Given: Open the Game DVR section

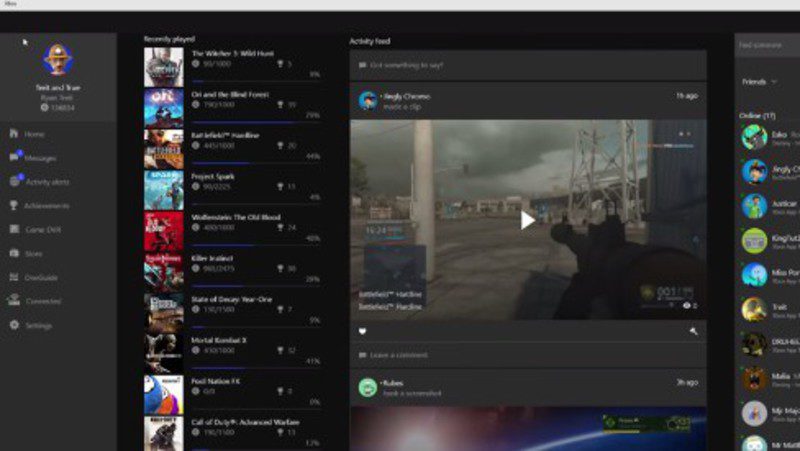Looking at the screenshot, I should coord(40,230).
